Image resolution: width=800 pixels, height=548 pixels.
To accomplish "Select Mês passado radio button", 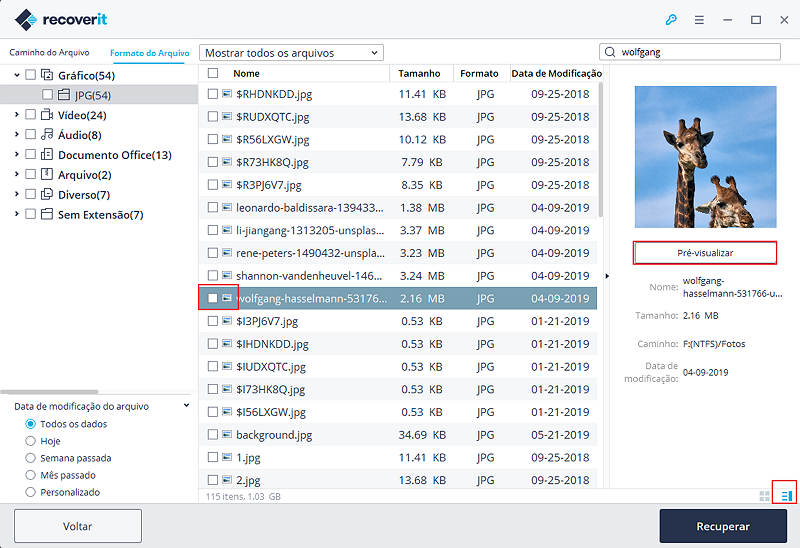I will 31,475.
